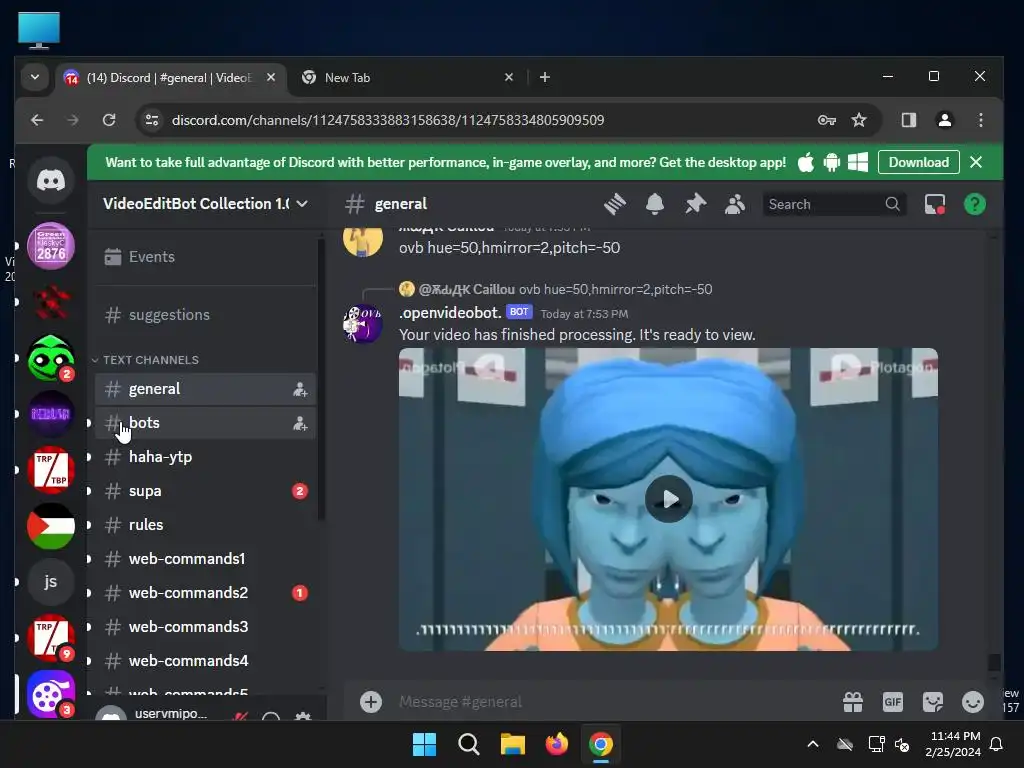This screenshot has height=768, width=1024.
Task: Open the web-commands2 channel
Action: [205, 593]
